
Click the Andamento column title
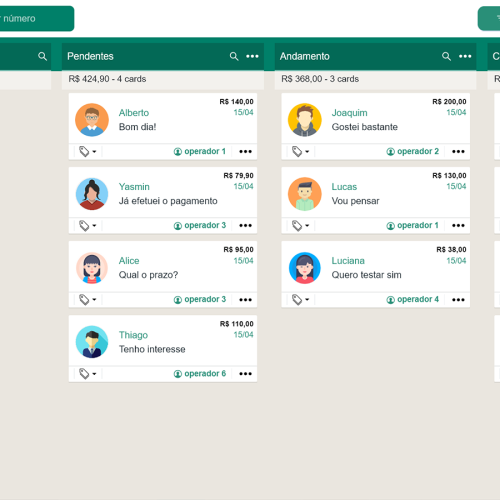tap(305, 56)
